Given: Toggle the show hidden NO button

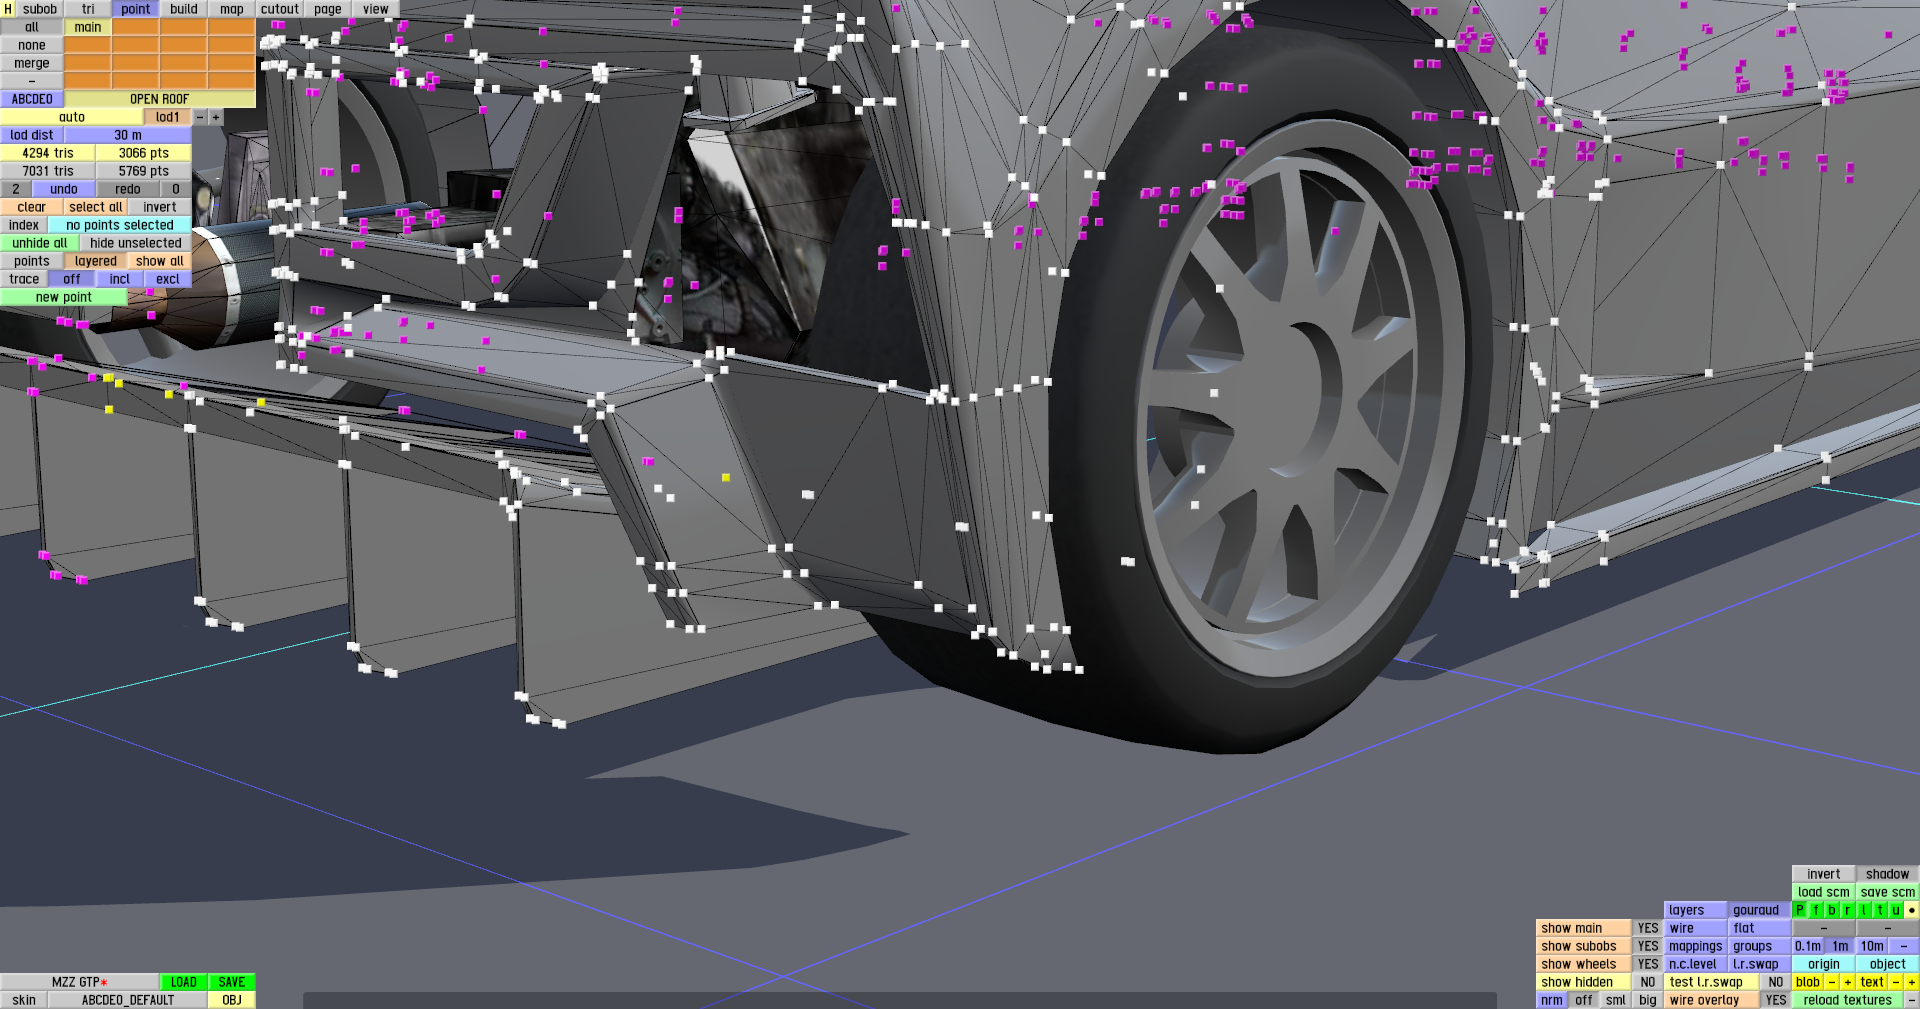Looking at the screenshot, I should tap(1648, 982).
